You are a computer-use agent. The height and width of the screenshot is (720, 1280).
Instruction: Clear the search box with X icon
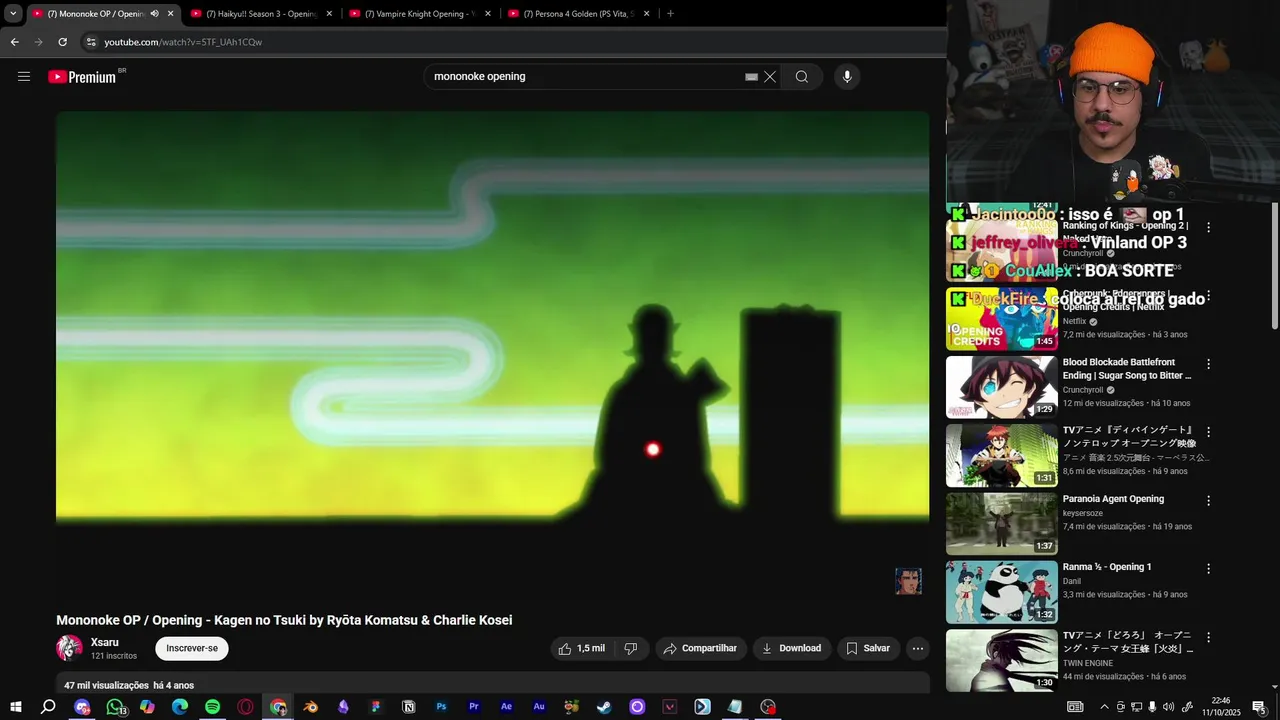[770, 77]
